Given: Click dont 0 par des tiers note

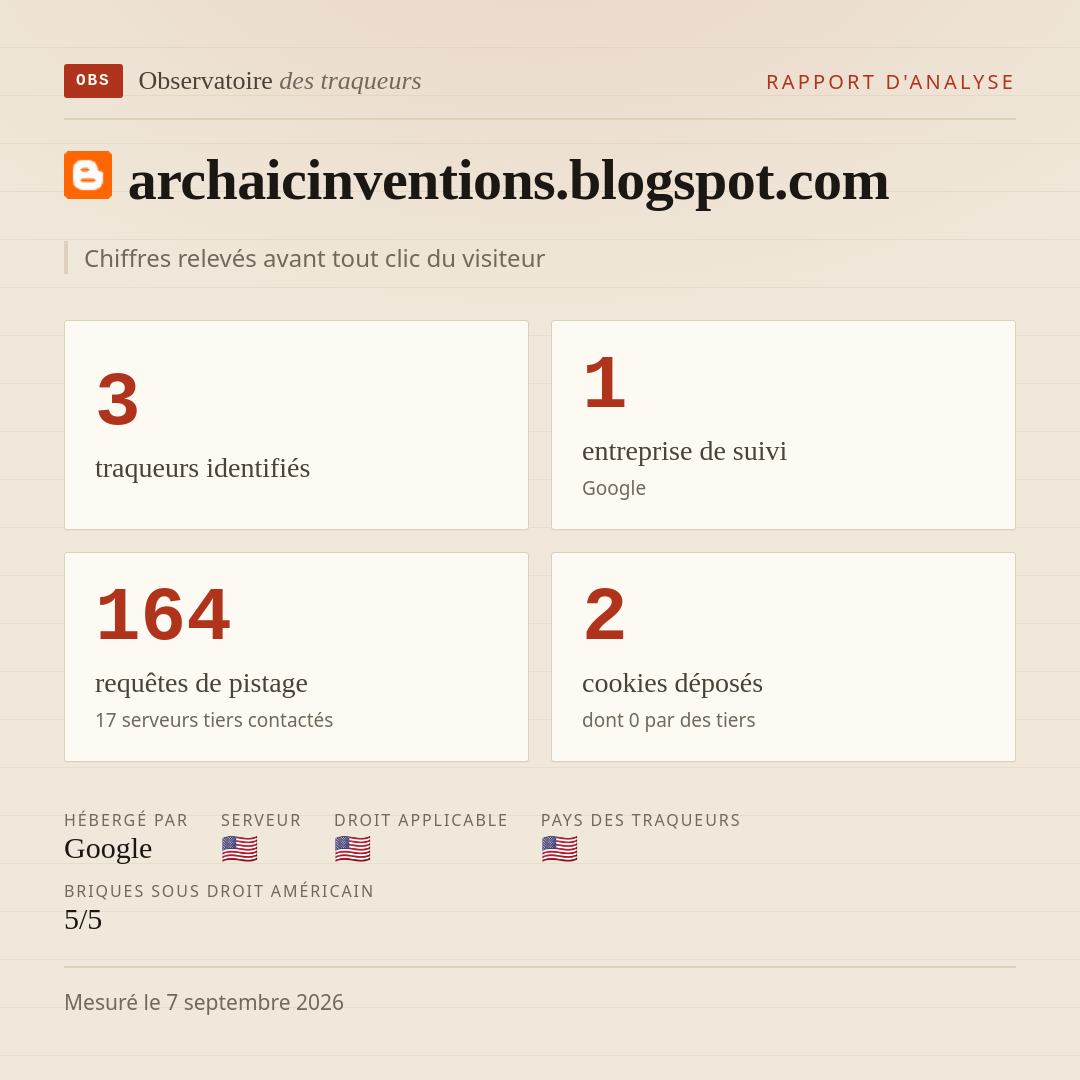Looking at the screenshot, I should pos(669,720).
